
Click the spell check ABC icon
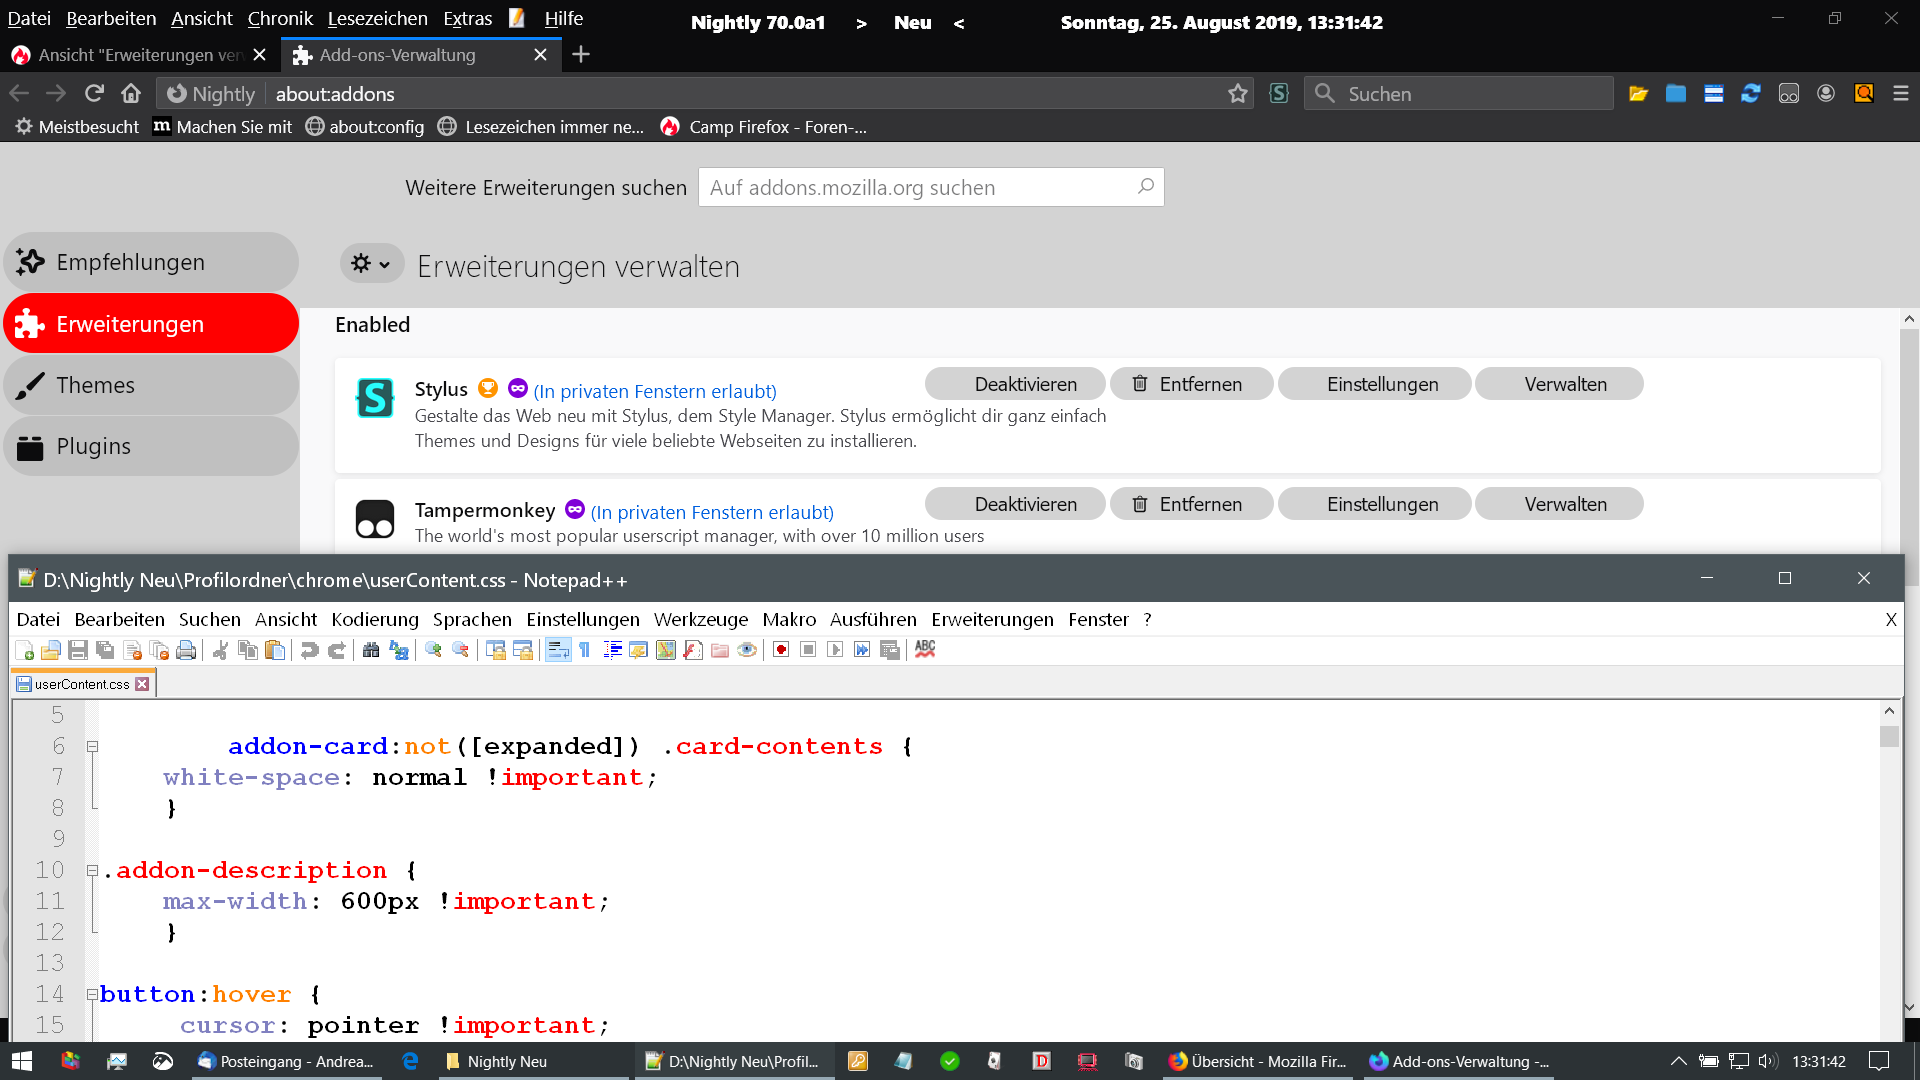pyautogui.click(x=925, y=649)
